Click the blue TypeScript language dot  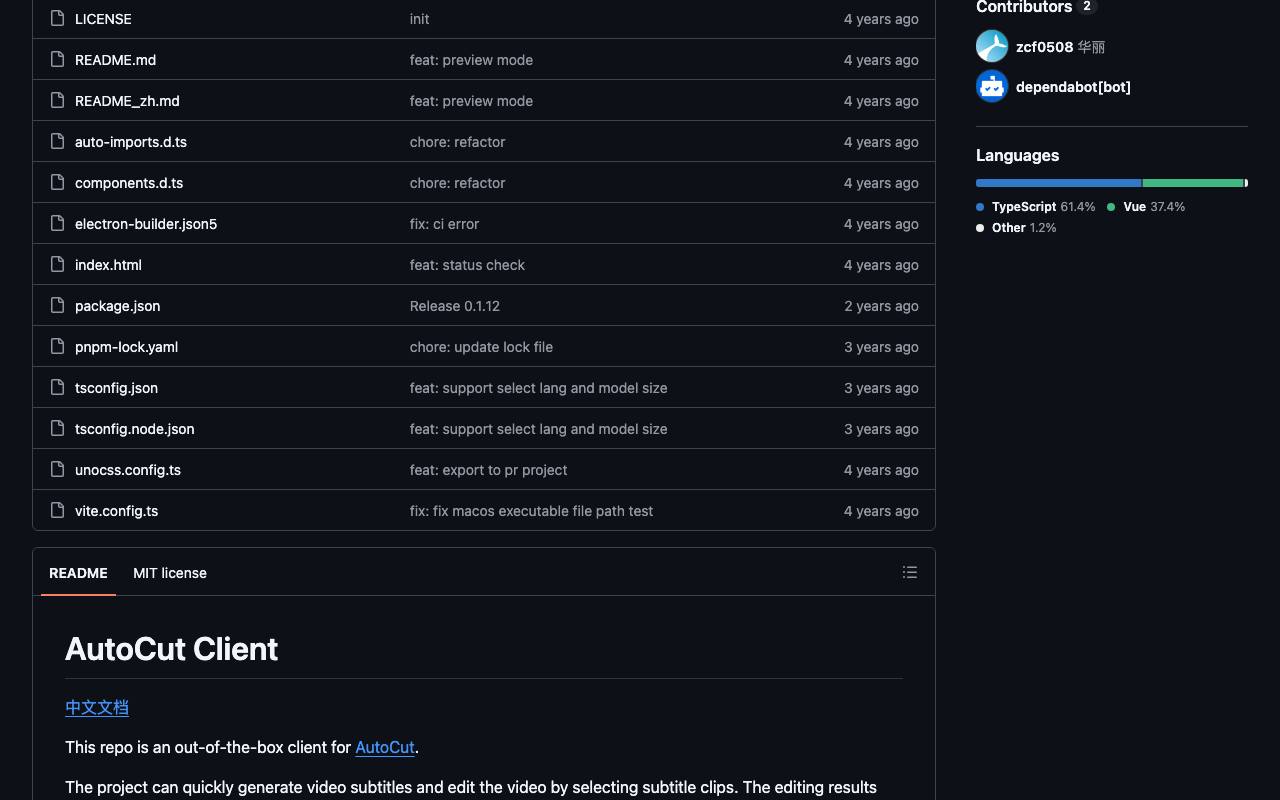click(x=980, y=207)
